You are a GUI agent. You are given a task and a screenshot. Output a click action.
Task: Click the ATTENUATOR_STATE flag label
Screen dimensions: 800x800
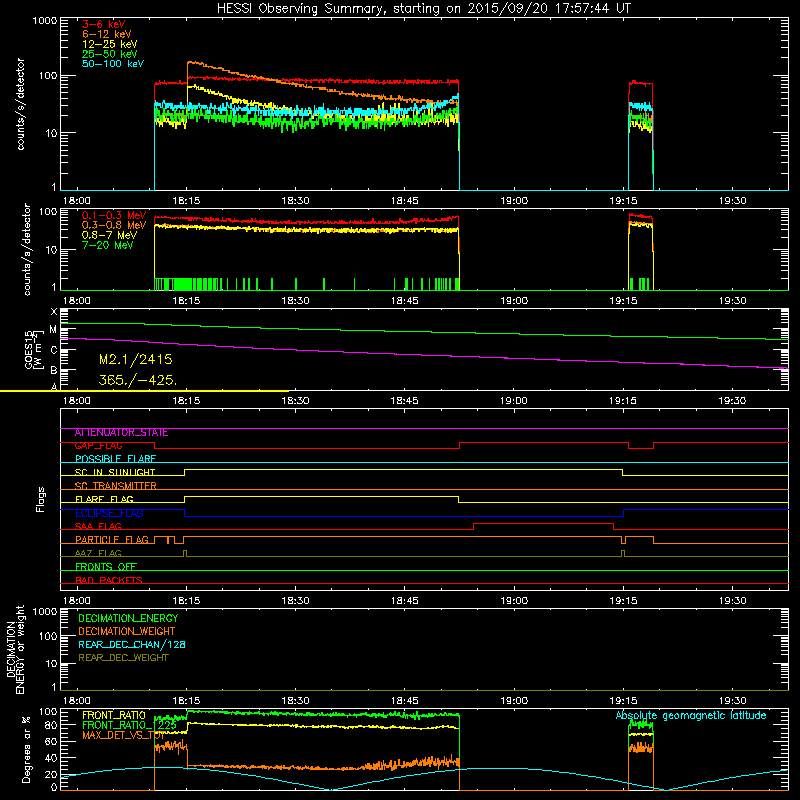(x=121, y=433)
